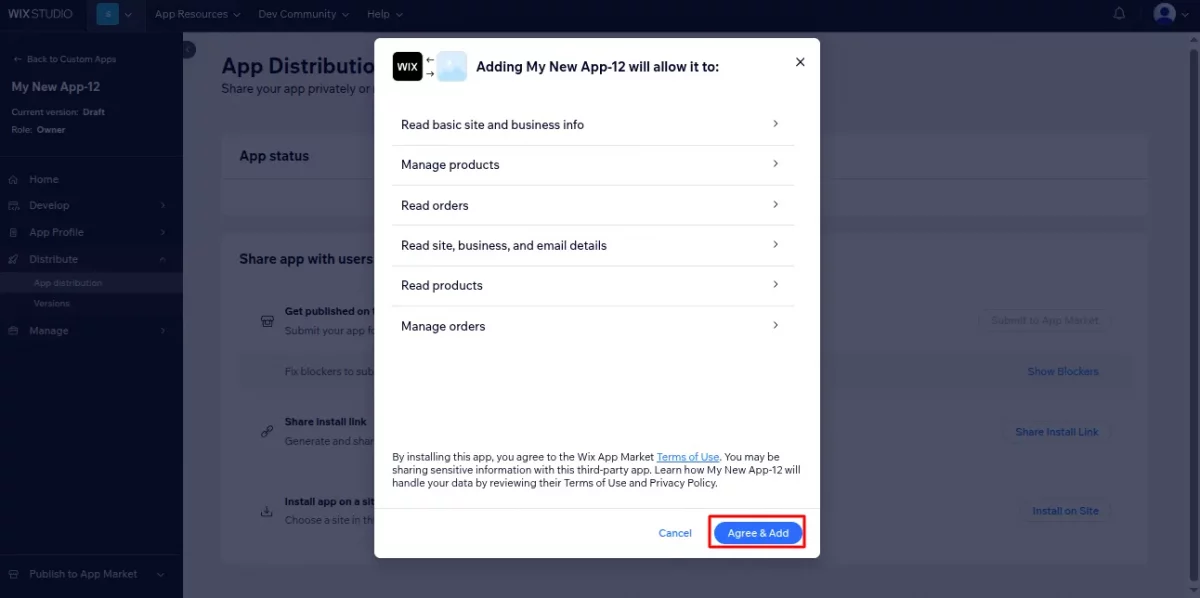Viewport: 1200px width, 598px height.
Task: Click the Manage sidebar icon
Action: click(x=13, y=330)
